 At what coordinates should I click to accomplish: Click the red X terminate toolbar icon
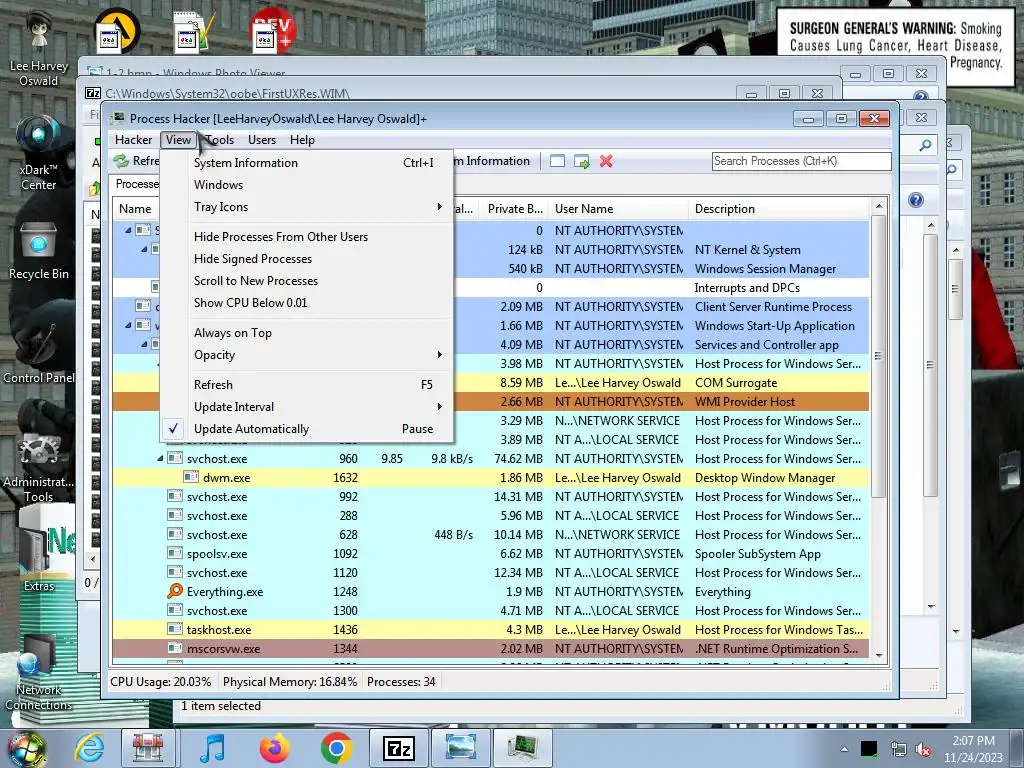pos(606,161)
